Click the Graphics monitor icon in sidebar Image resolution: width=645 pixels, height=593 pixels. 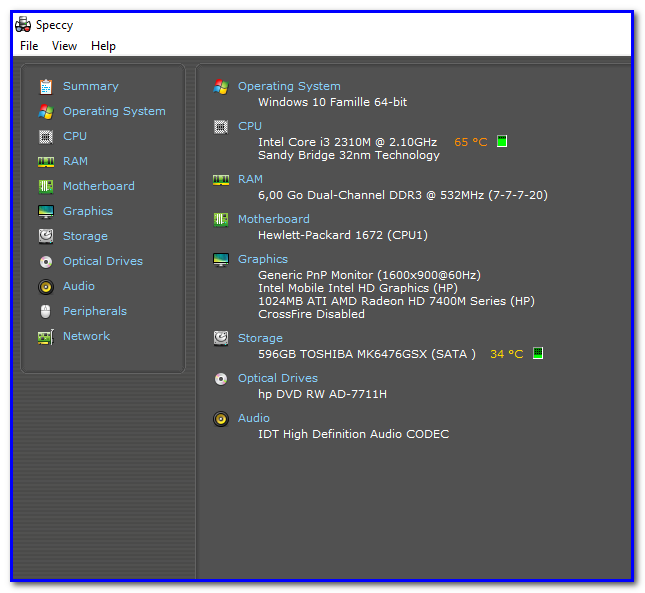point(46,211)
